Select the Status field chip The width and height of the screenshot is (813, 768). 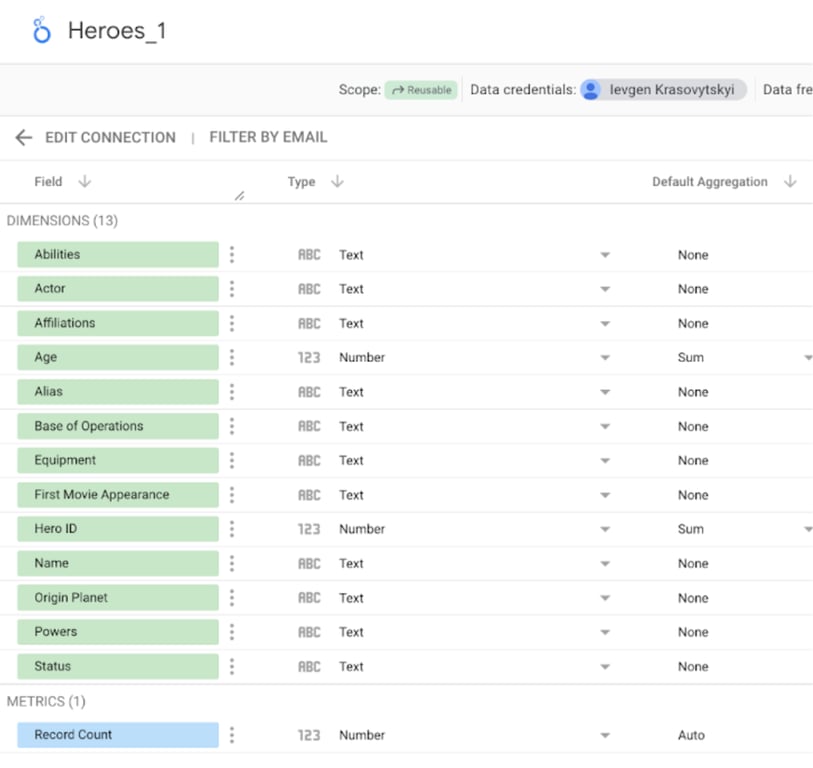point(118,666)
